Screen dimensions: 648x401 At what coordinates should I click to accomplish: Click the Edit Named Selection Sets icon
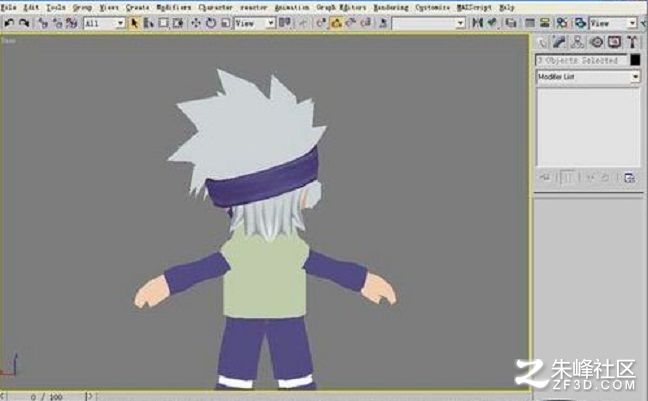click(384, 23)
